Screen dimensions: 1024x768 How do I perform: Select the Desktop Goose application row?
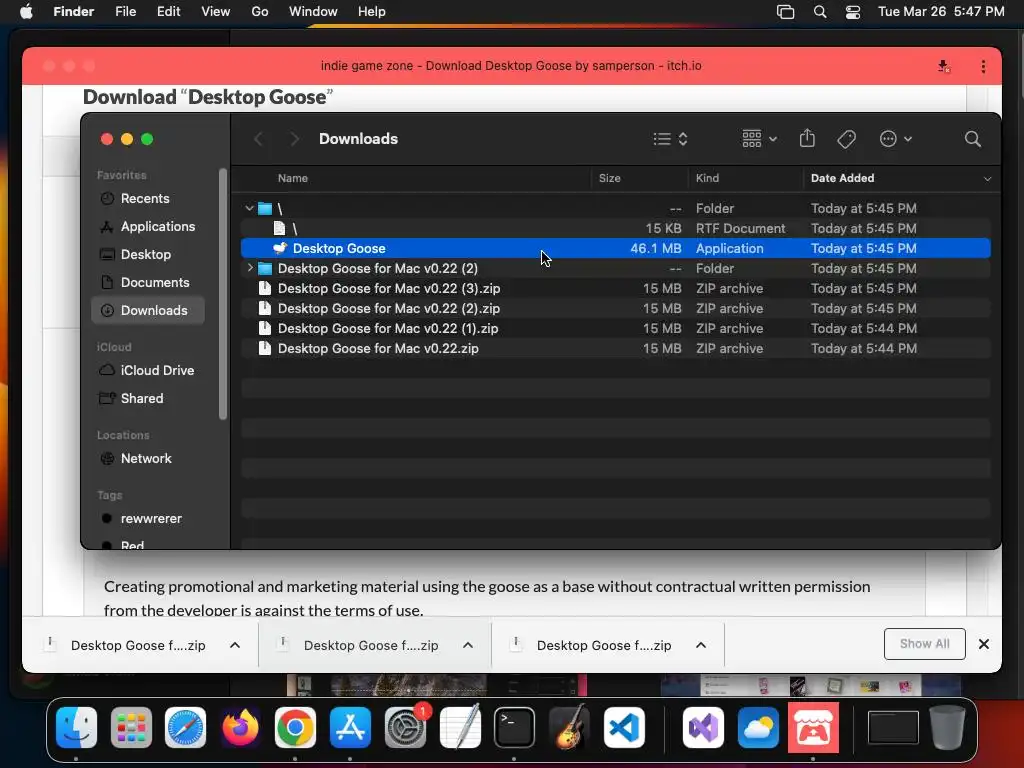[616, 248]
